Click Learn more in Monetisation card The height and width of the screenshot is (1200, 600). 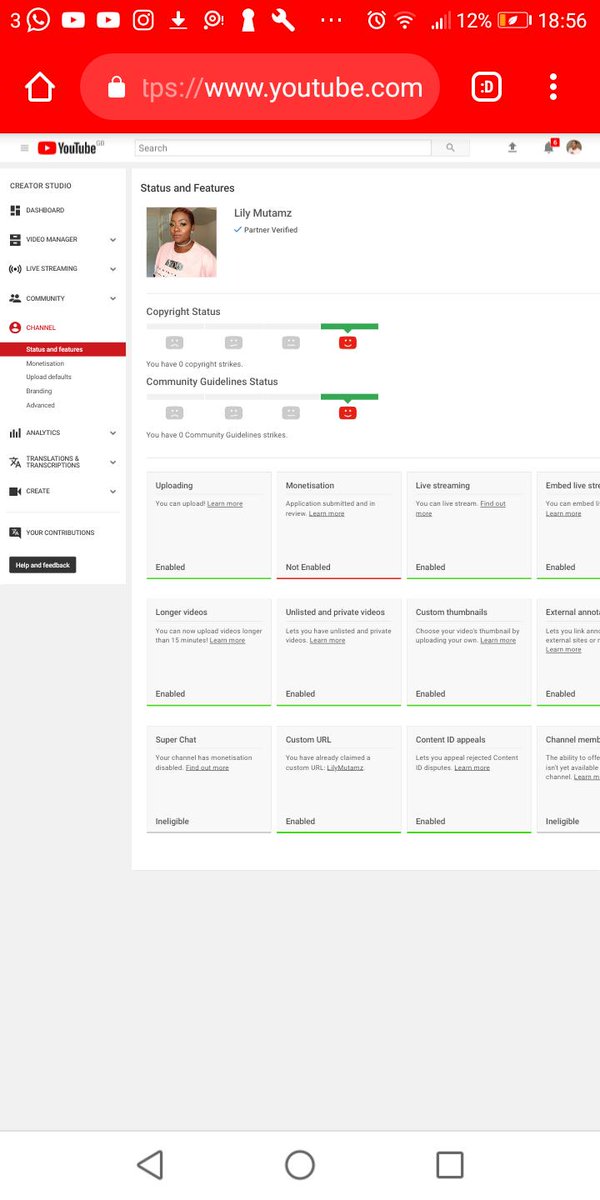click(x=327, y=514)
